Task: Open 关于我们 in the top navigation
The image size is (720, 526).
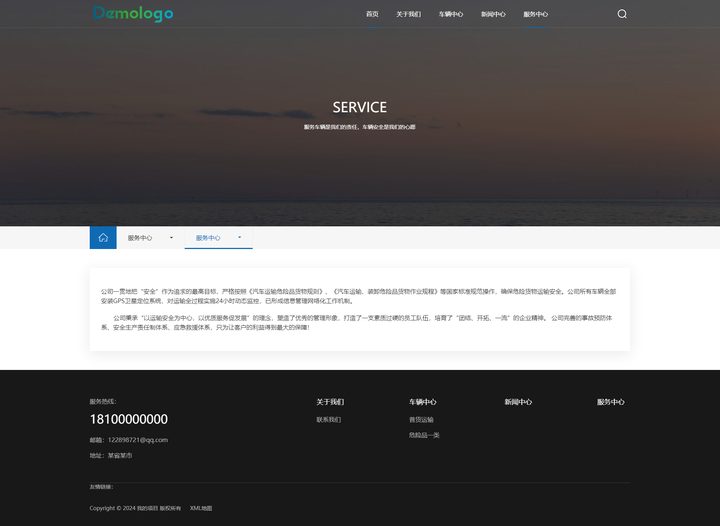Action: point(409,14)
